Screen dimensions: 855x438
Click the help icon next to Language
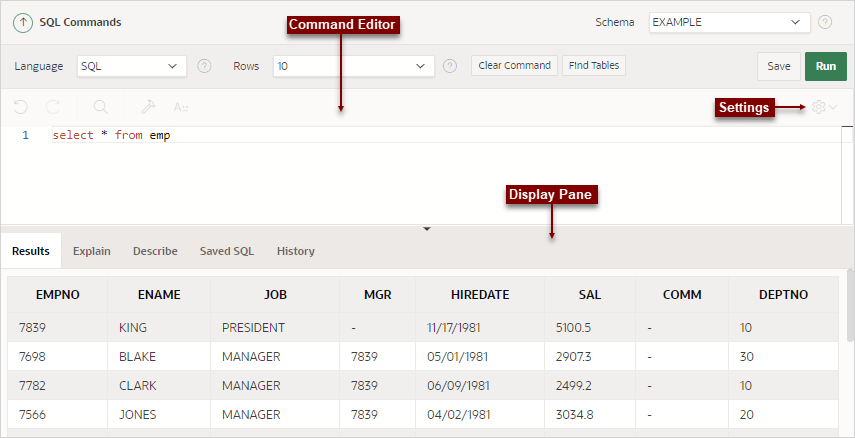pyautogui.click(x=204, y=66)
